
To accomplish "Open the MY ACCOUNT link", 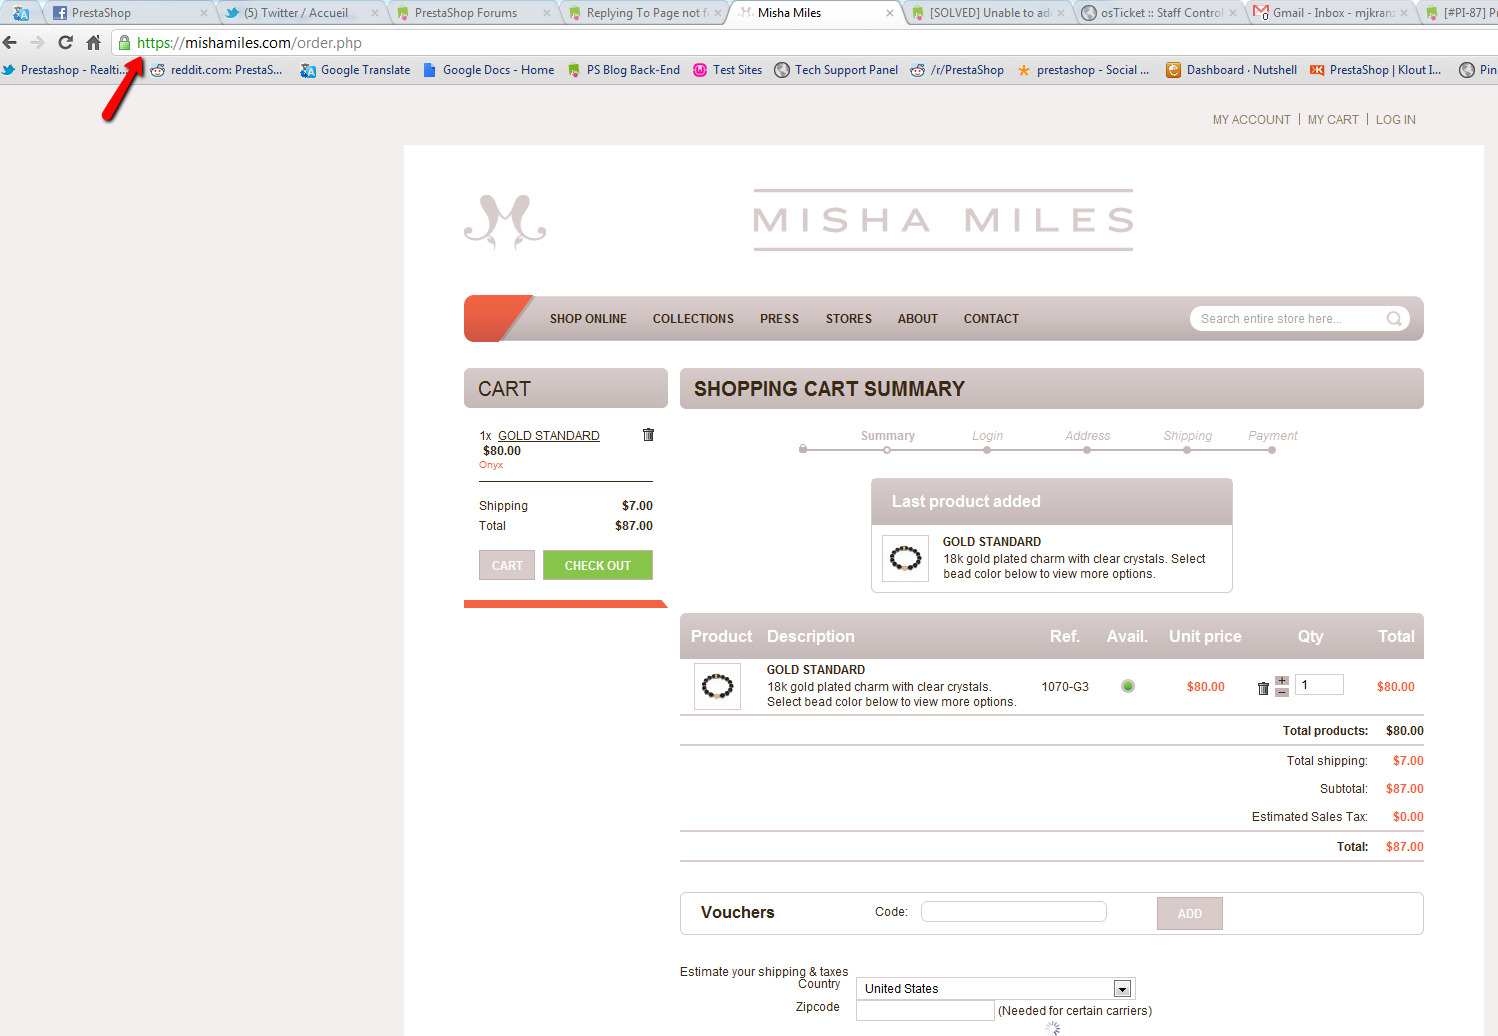I will coord(1251,120).
